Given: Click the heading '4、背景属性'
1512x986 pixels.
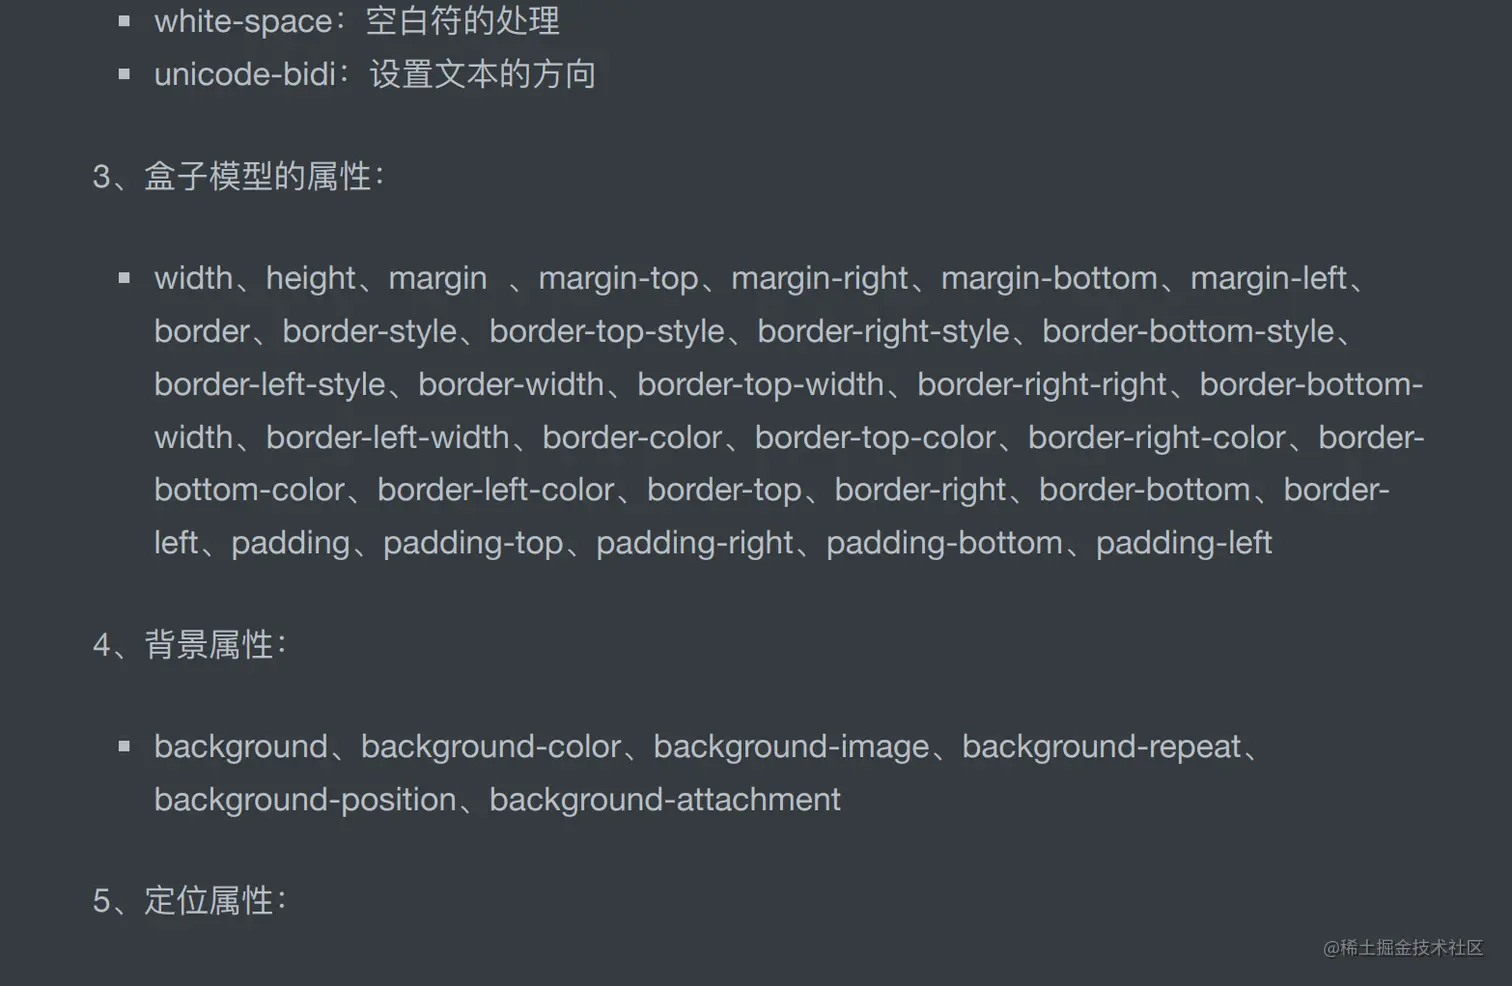Looking at the screenshot, I should click(x=190, y=645).
